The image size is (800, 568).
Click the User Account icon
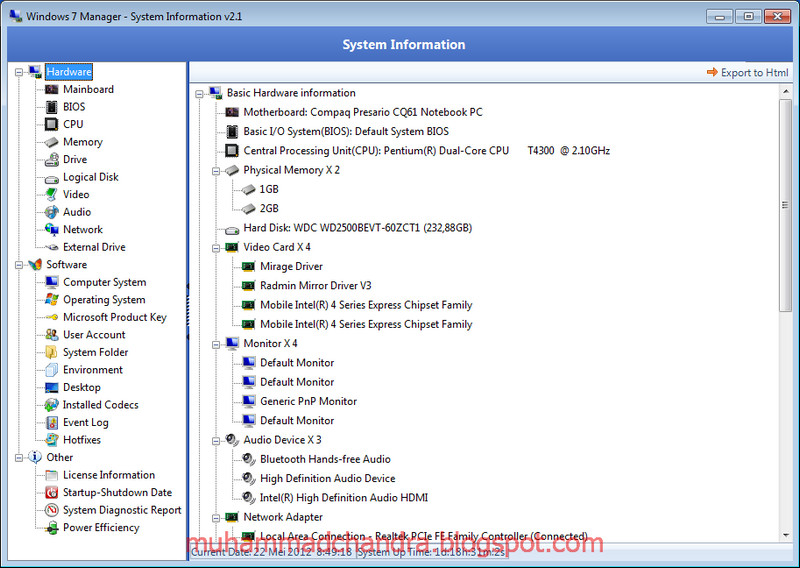52,335
